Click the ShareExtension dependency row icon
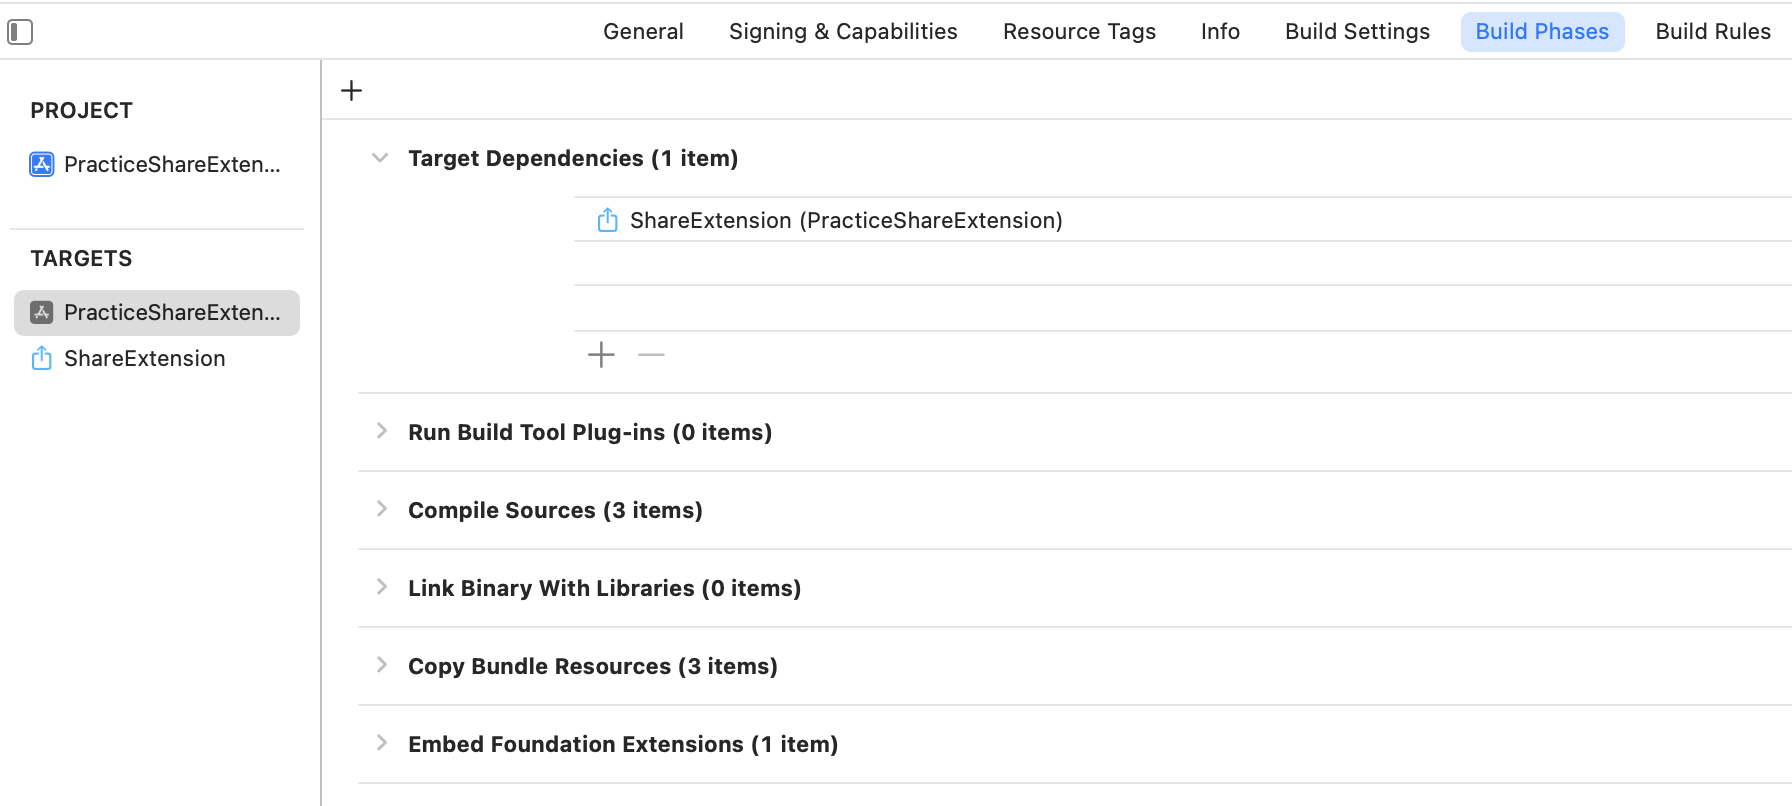This screenshot has height=806, width=1792. click(x=607, y=220)
